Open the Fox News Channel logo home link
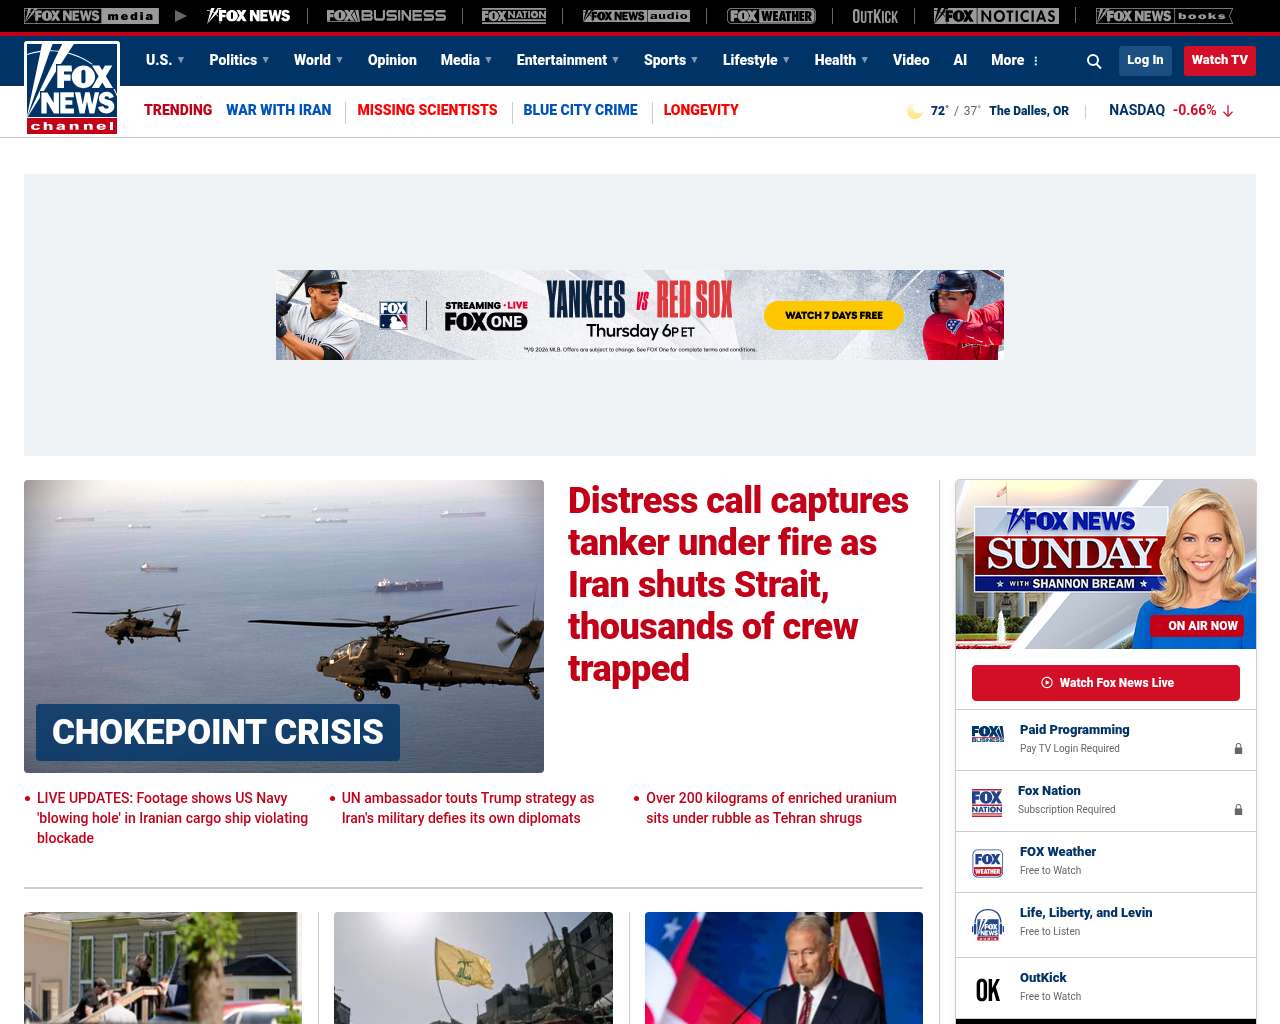The height and width of the screenshot is (1024, 1280). pos(72,88)
